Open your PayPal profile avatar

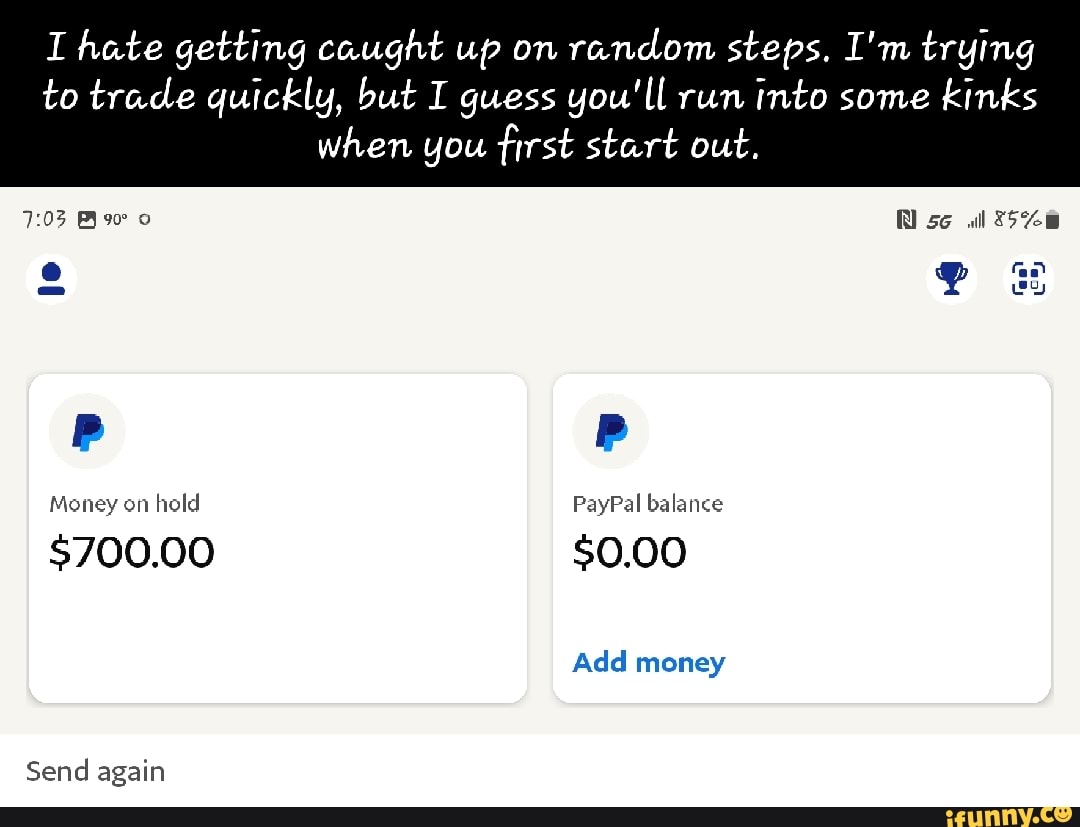click(51, 279)
